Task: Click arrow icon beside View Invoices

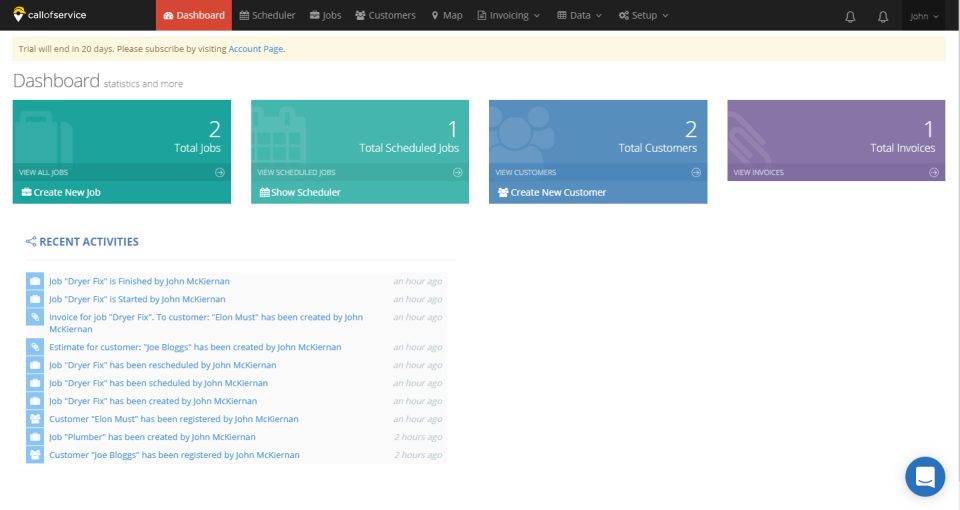Action: (934, 173)
